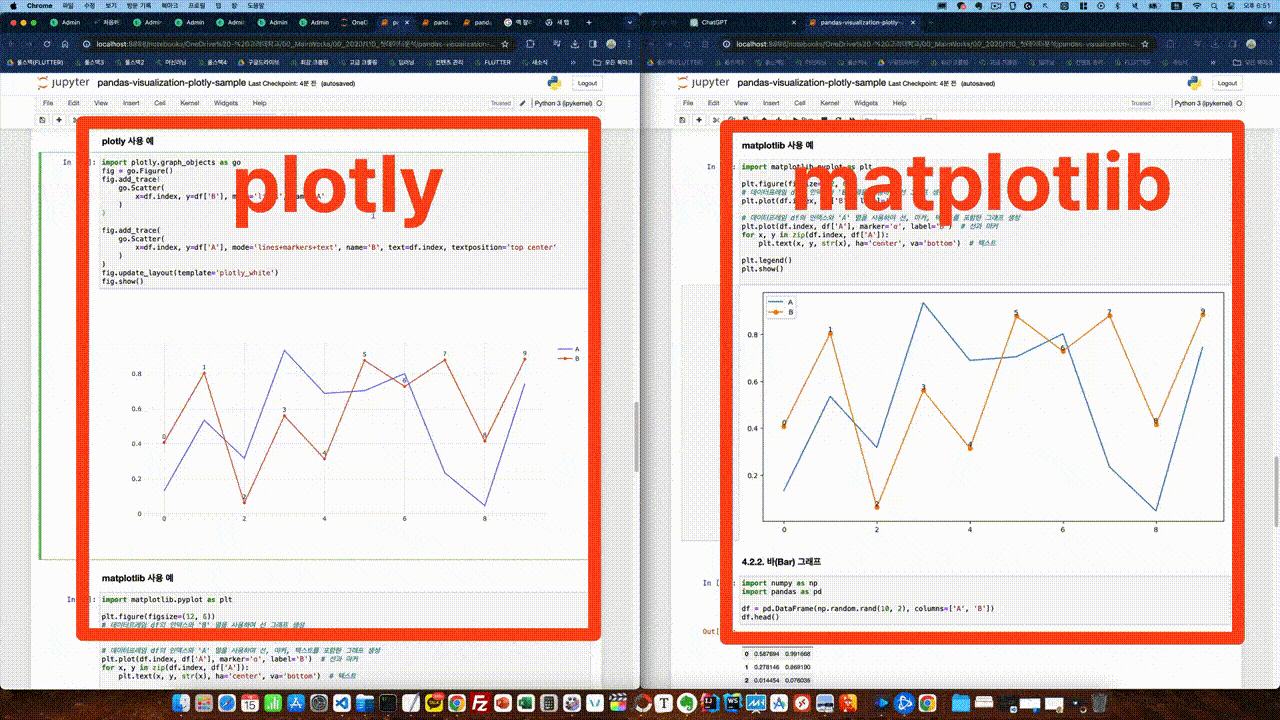Open the Kernel menu in right Jupyter notebook
1280x720 pixels.
(x=830, y=103)
